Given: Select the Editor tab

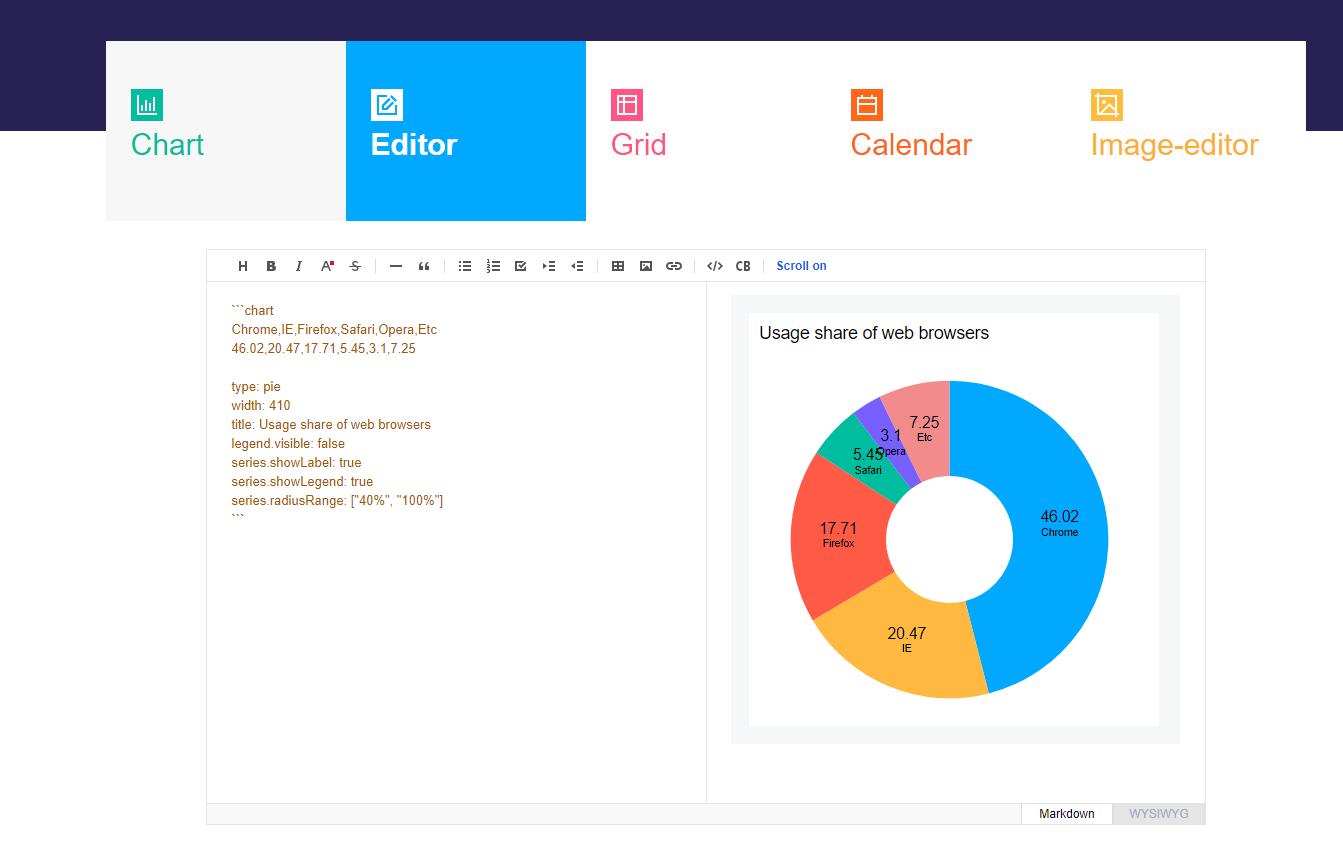Looking at the screenshot, I should click(466, 131).
